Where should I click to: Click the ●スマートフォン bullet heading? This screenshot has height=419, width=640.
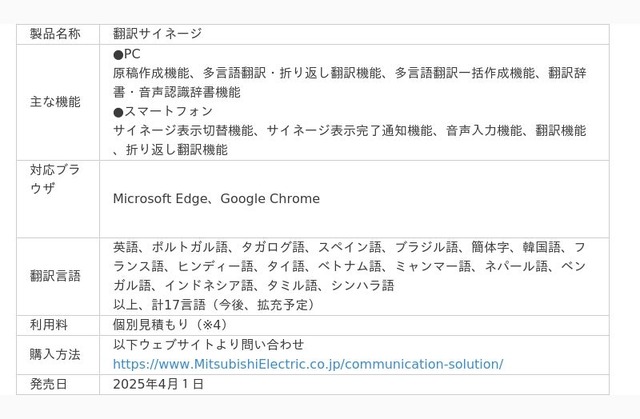click(163, 111)
